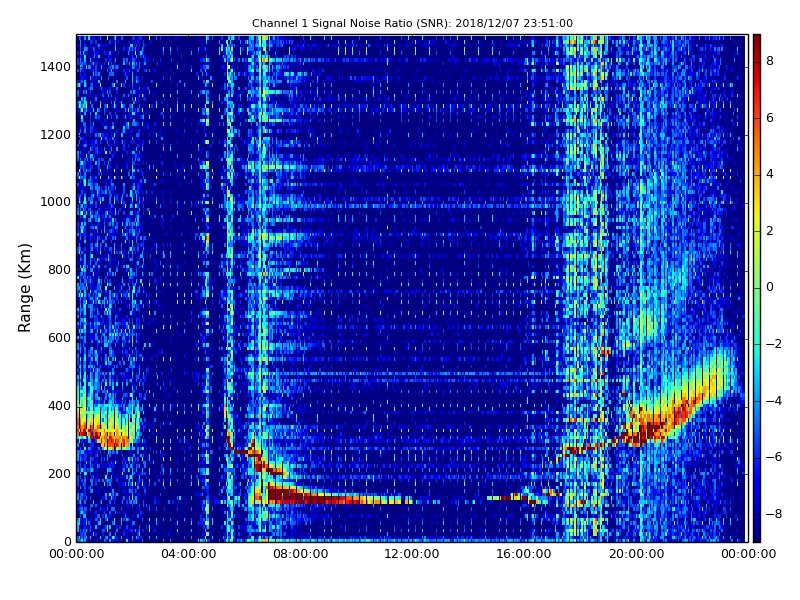Click the 1200 range tick label
Image resolution: width=800 pixels, height=600 pixels.
(56, 135)
